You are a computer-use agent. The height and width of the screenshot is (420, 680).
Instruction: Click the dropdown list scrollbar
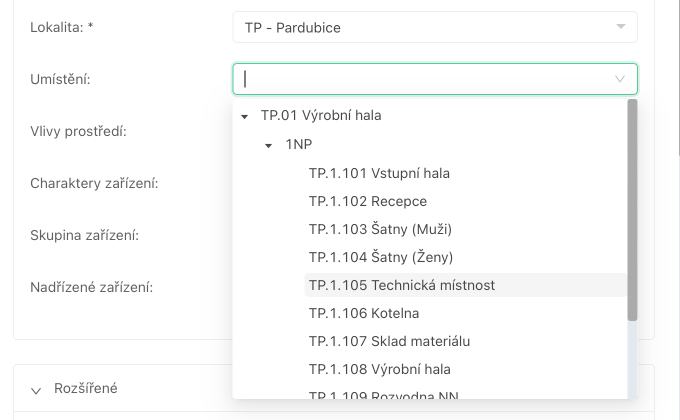[632, 210]
